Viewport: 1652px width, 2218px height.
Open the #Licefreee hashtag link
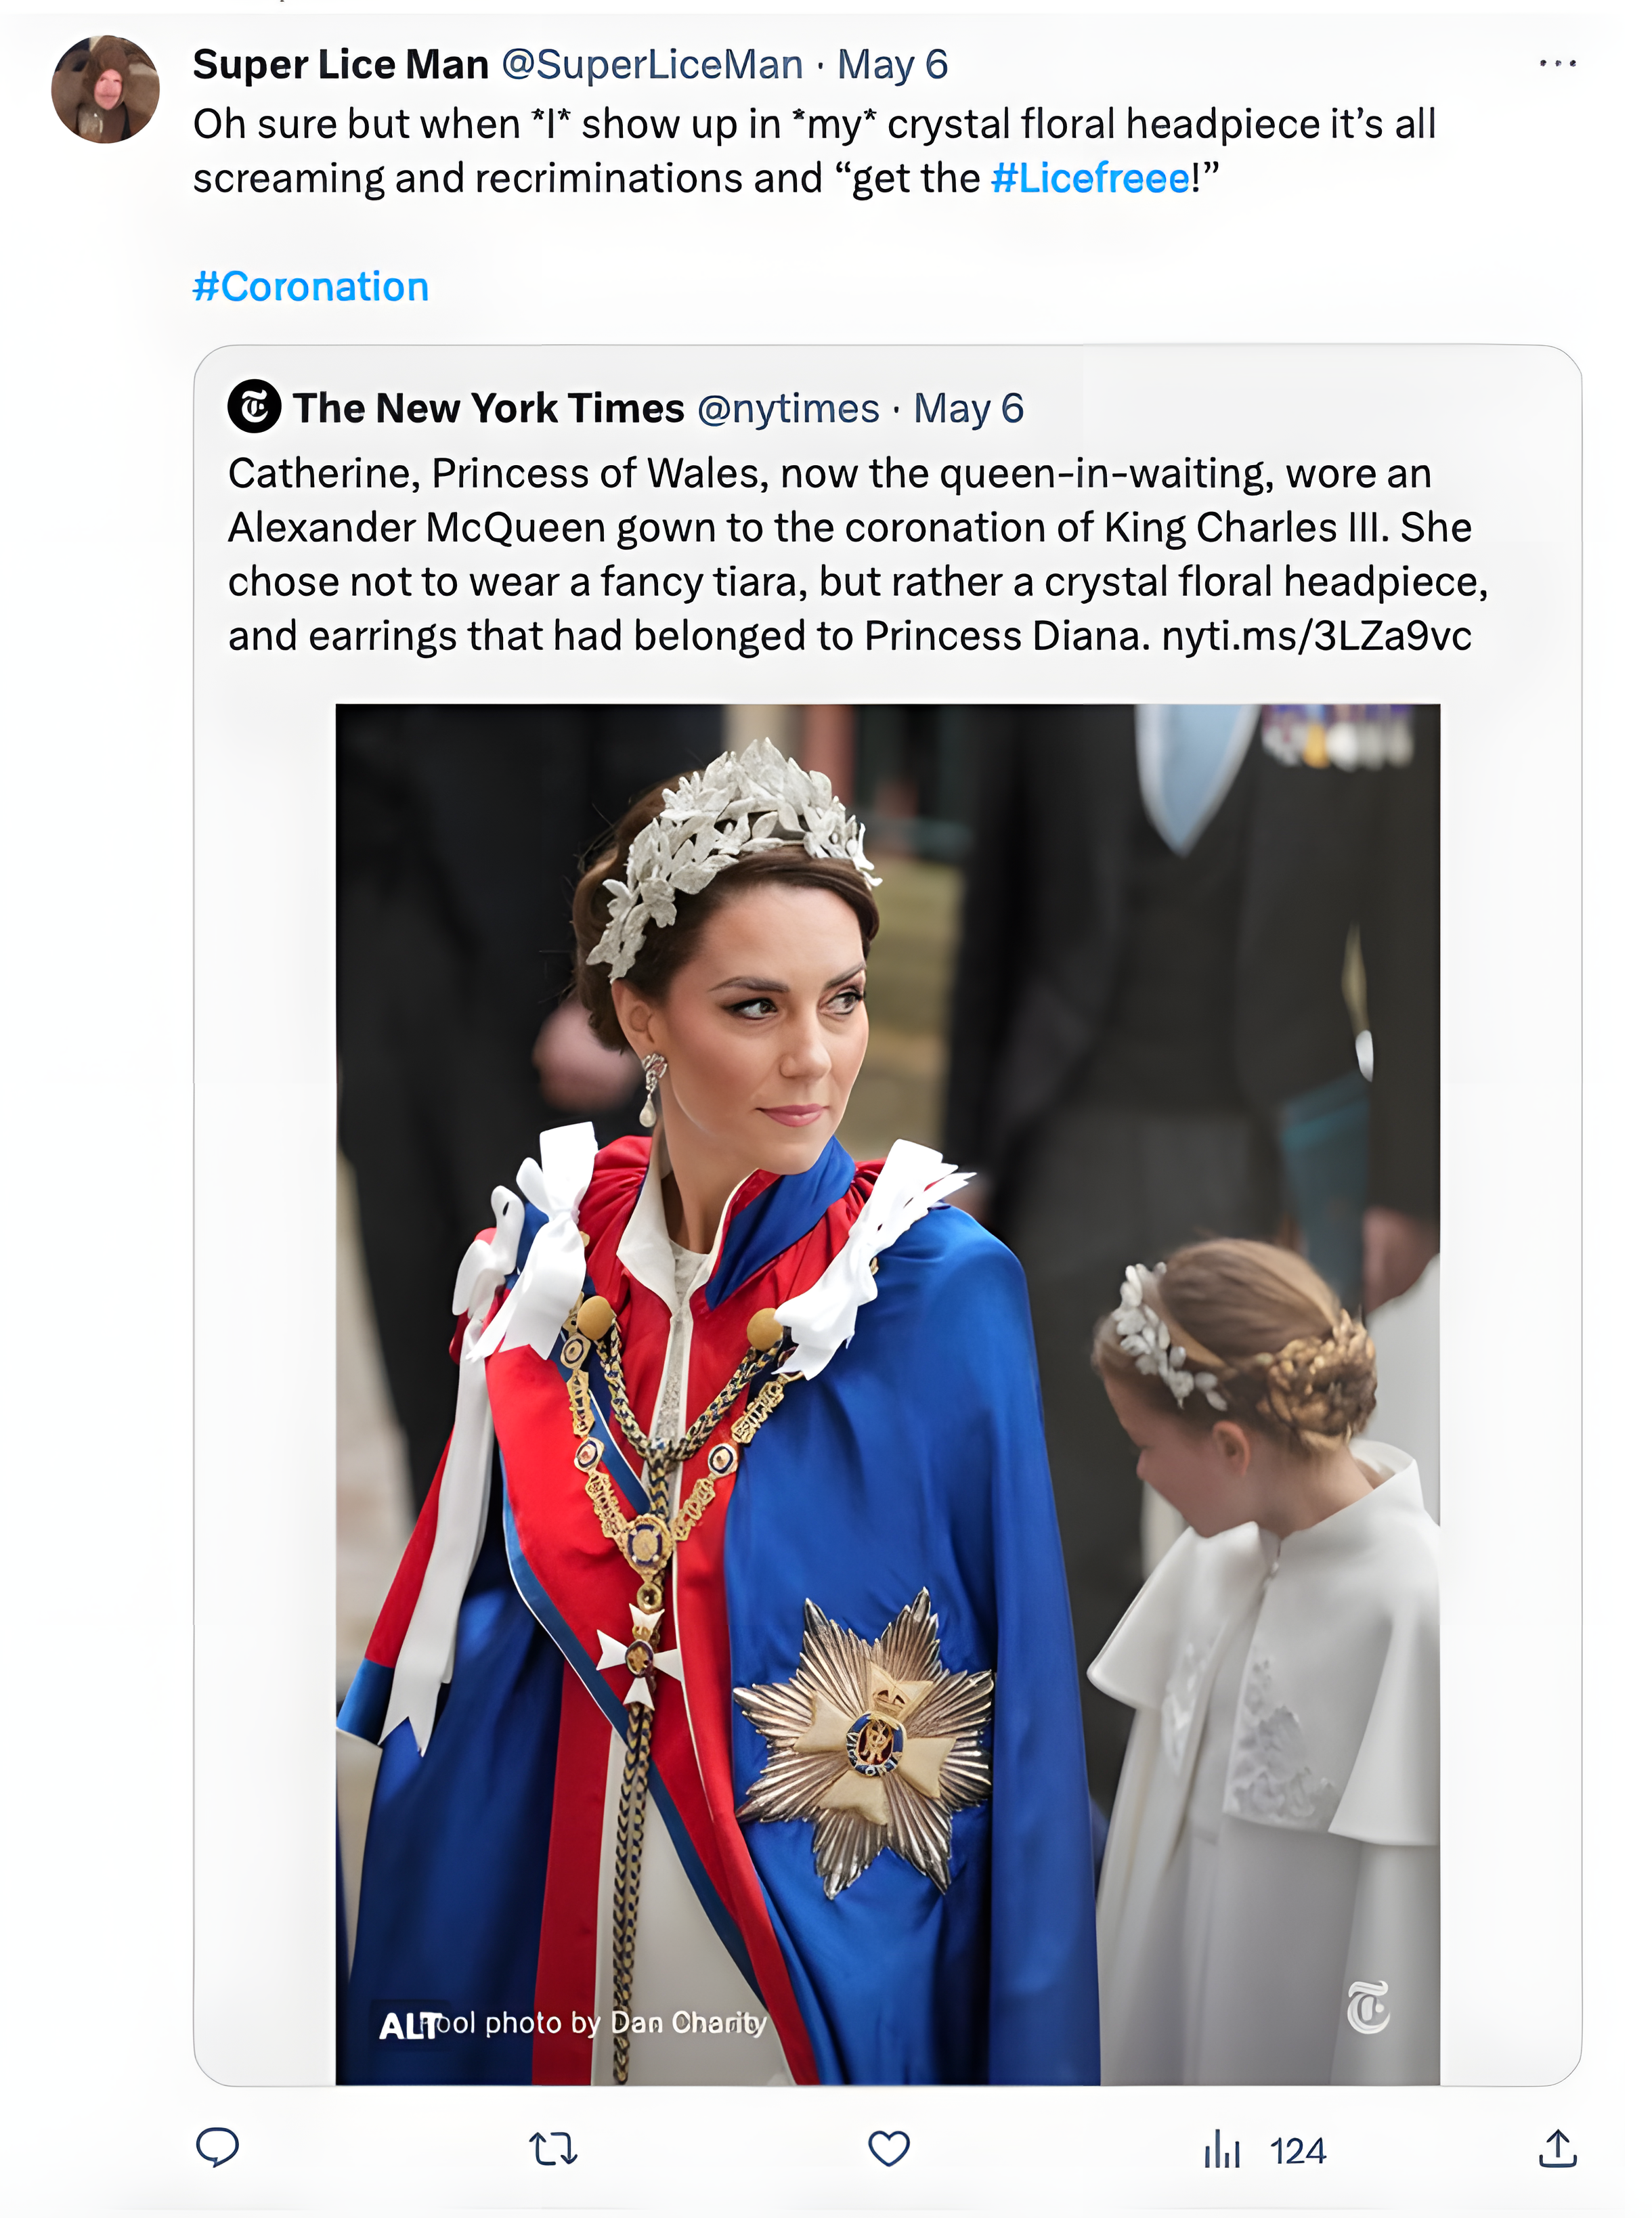coord(1090,179)
